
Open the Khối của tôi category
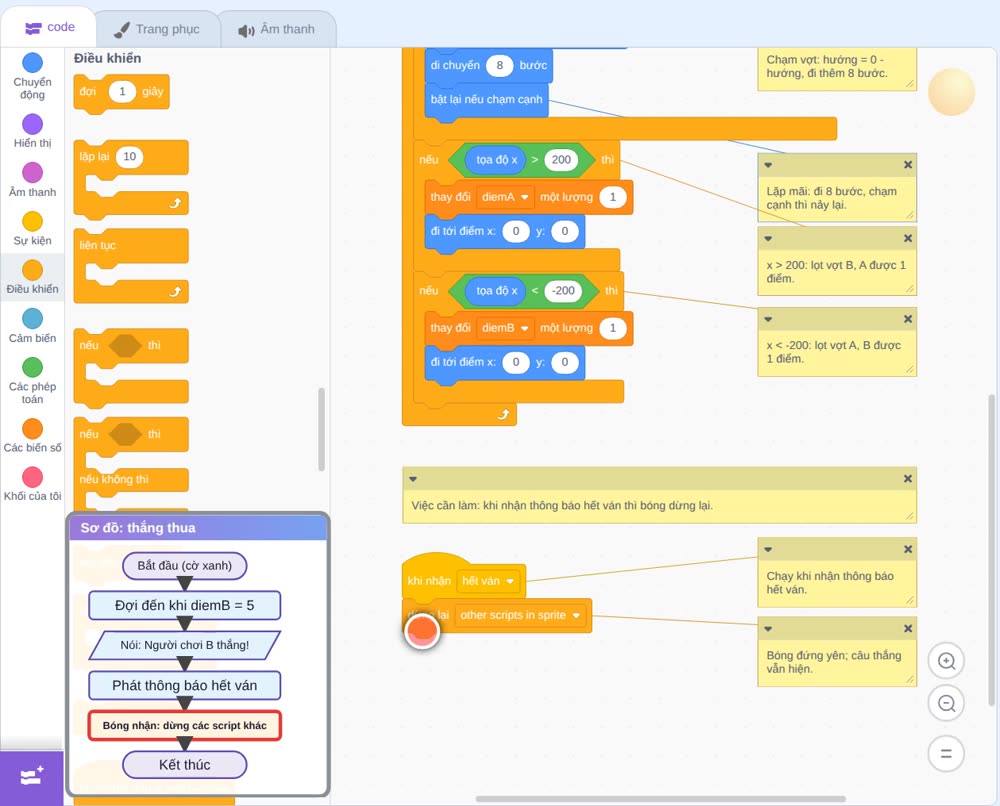coord(33,484)
